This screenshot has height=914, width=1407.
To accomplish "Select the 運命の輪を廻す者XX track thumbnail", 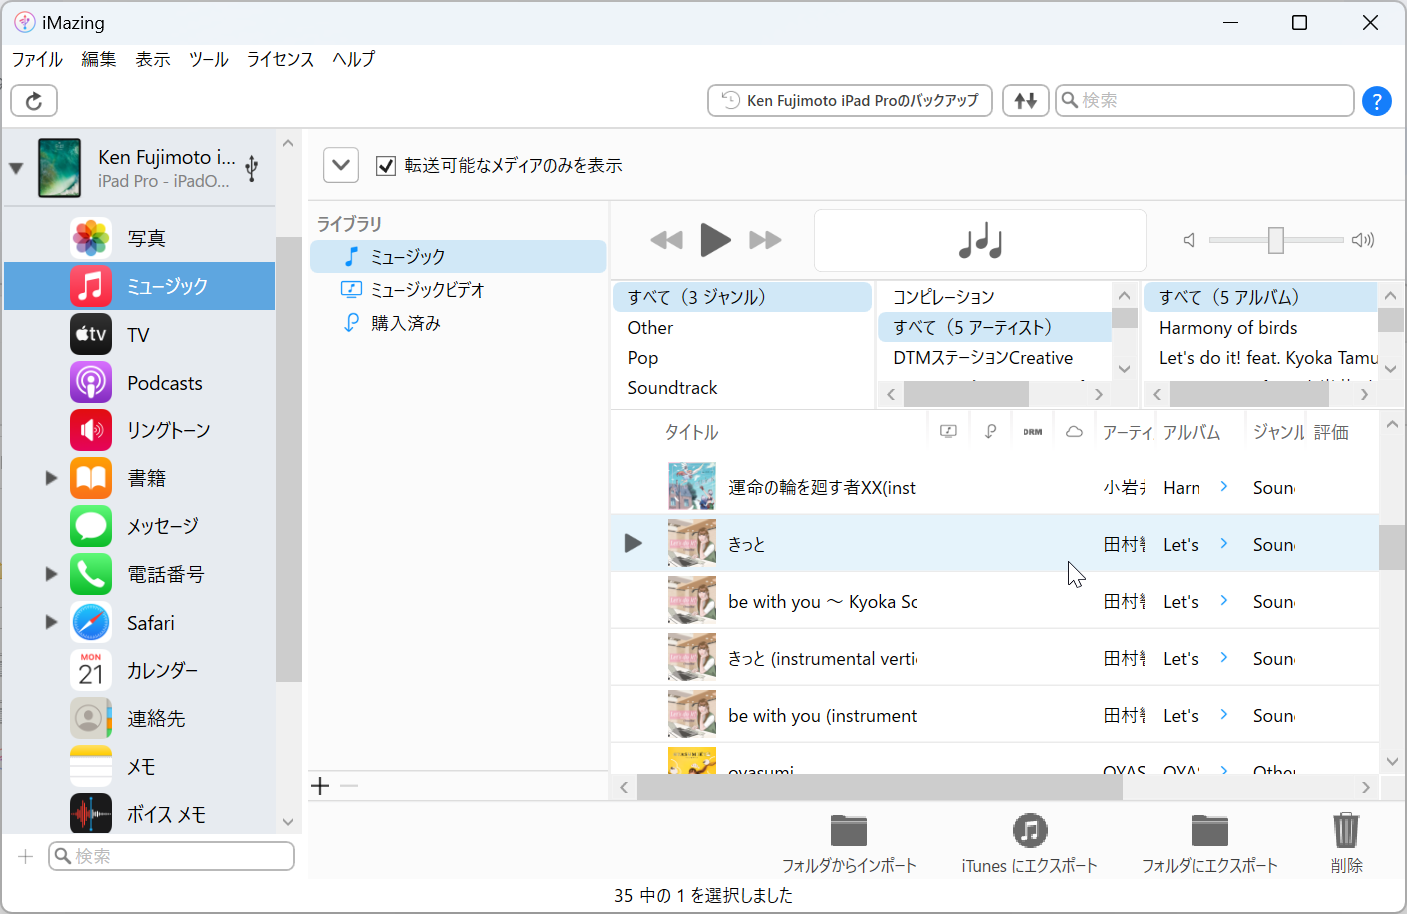I will (692, 487).
